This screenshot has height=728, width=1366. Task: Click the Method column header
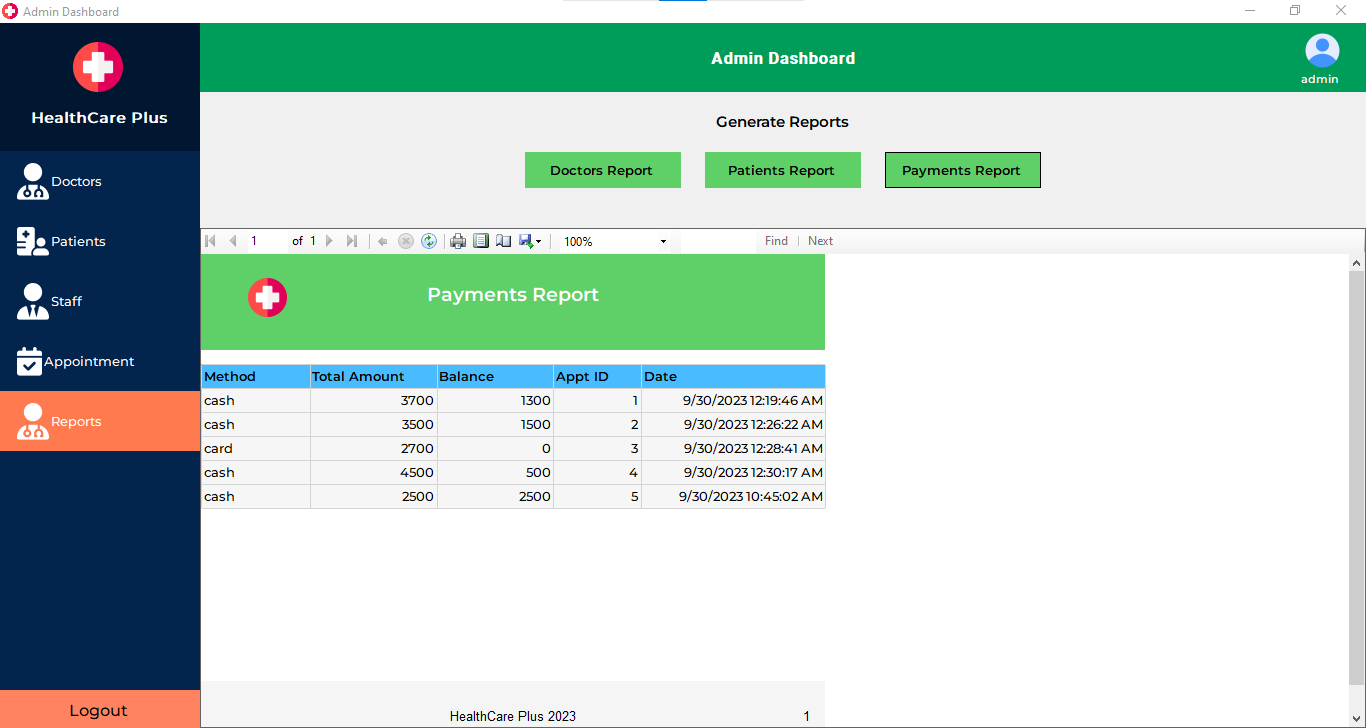point(256,376)
